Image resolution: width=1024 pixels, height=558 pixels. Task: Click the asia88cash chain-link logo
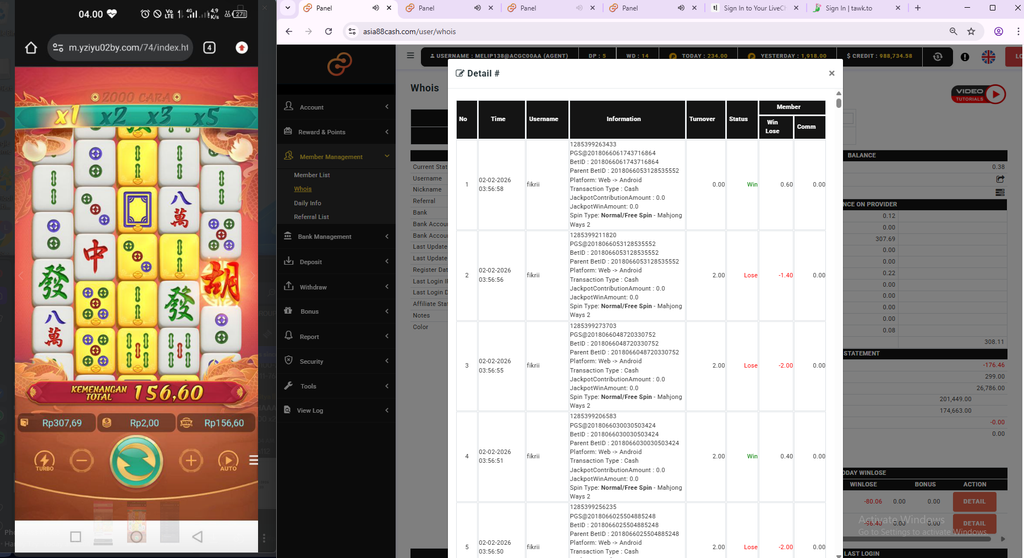[x=340, y=64]
